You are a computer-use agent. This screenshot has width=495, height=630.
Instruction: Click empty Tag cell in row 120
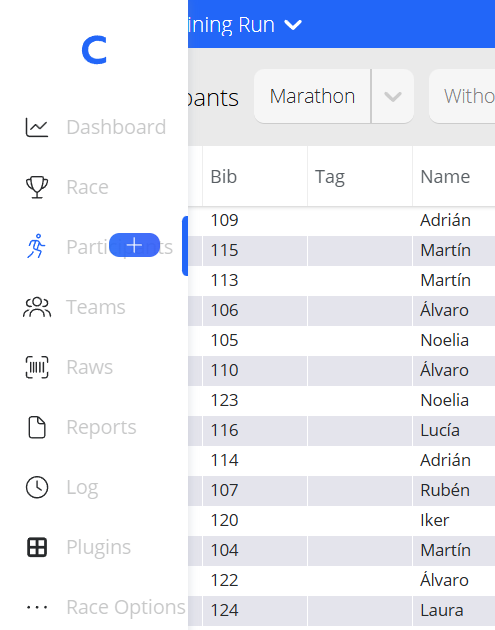[360, 521]
